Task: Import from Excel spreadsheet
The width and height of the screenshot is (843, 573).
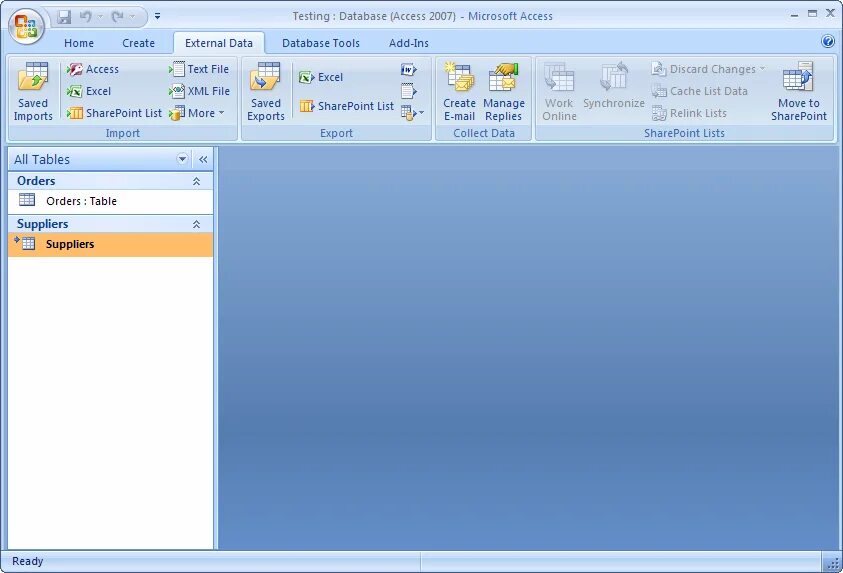Action: pyautogui.click(x=89, y=91)
